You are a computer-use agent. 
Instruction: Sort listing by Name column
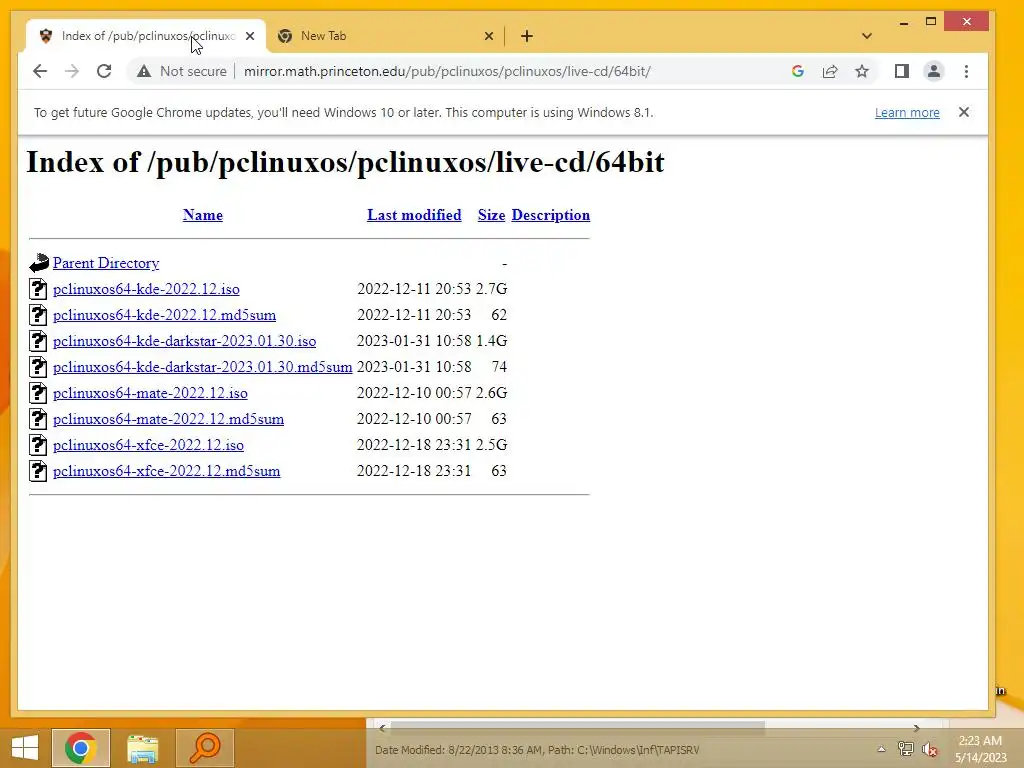[202, 215]
